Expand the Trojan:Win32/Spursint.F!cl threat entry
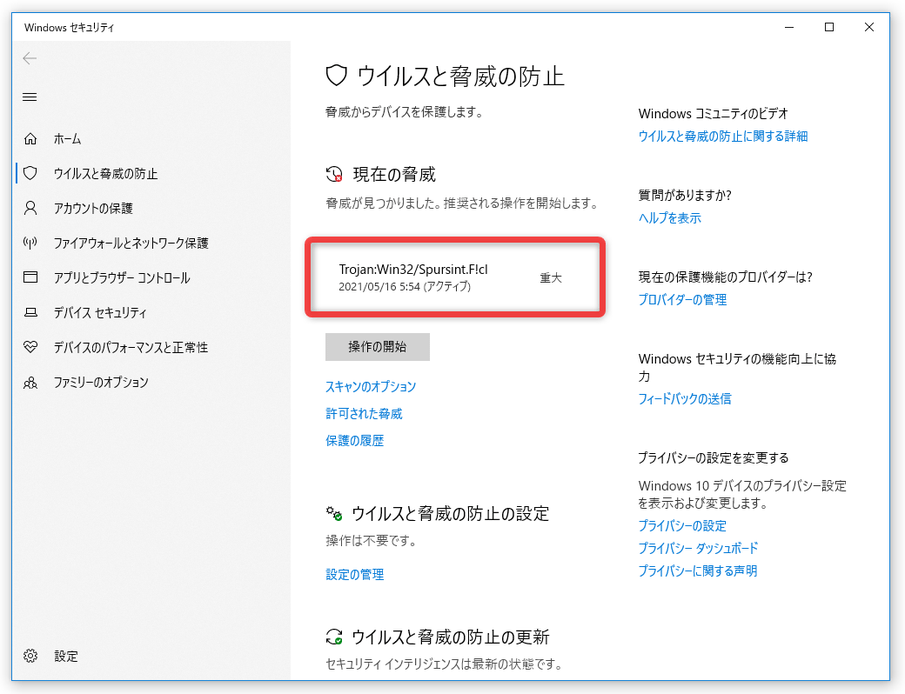The width and height of the screenshot is (905, 694). [455, 277]
